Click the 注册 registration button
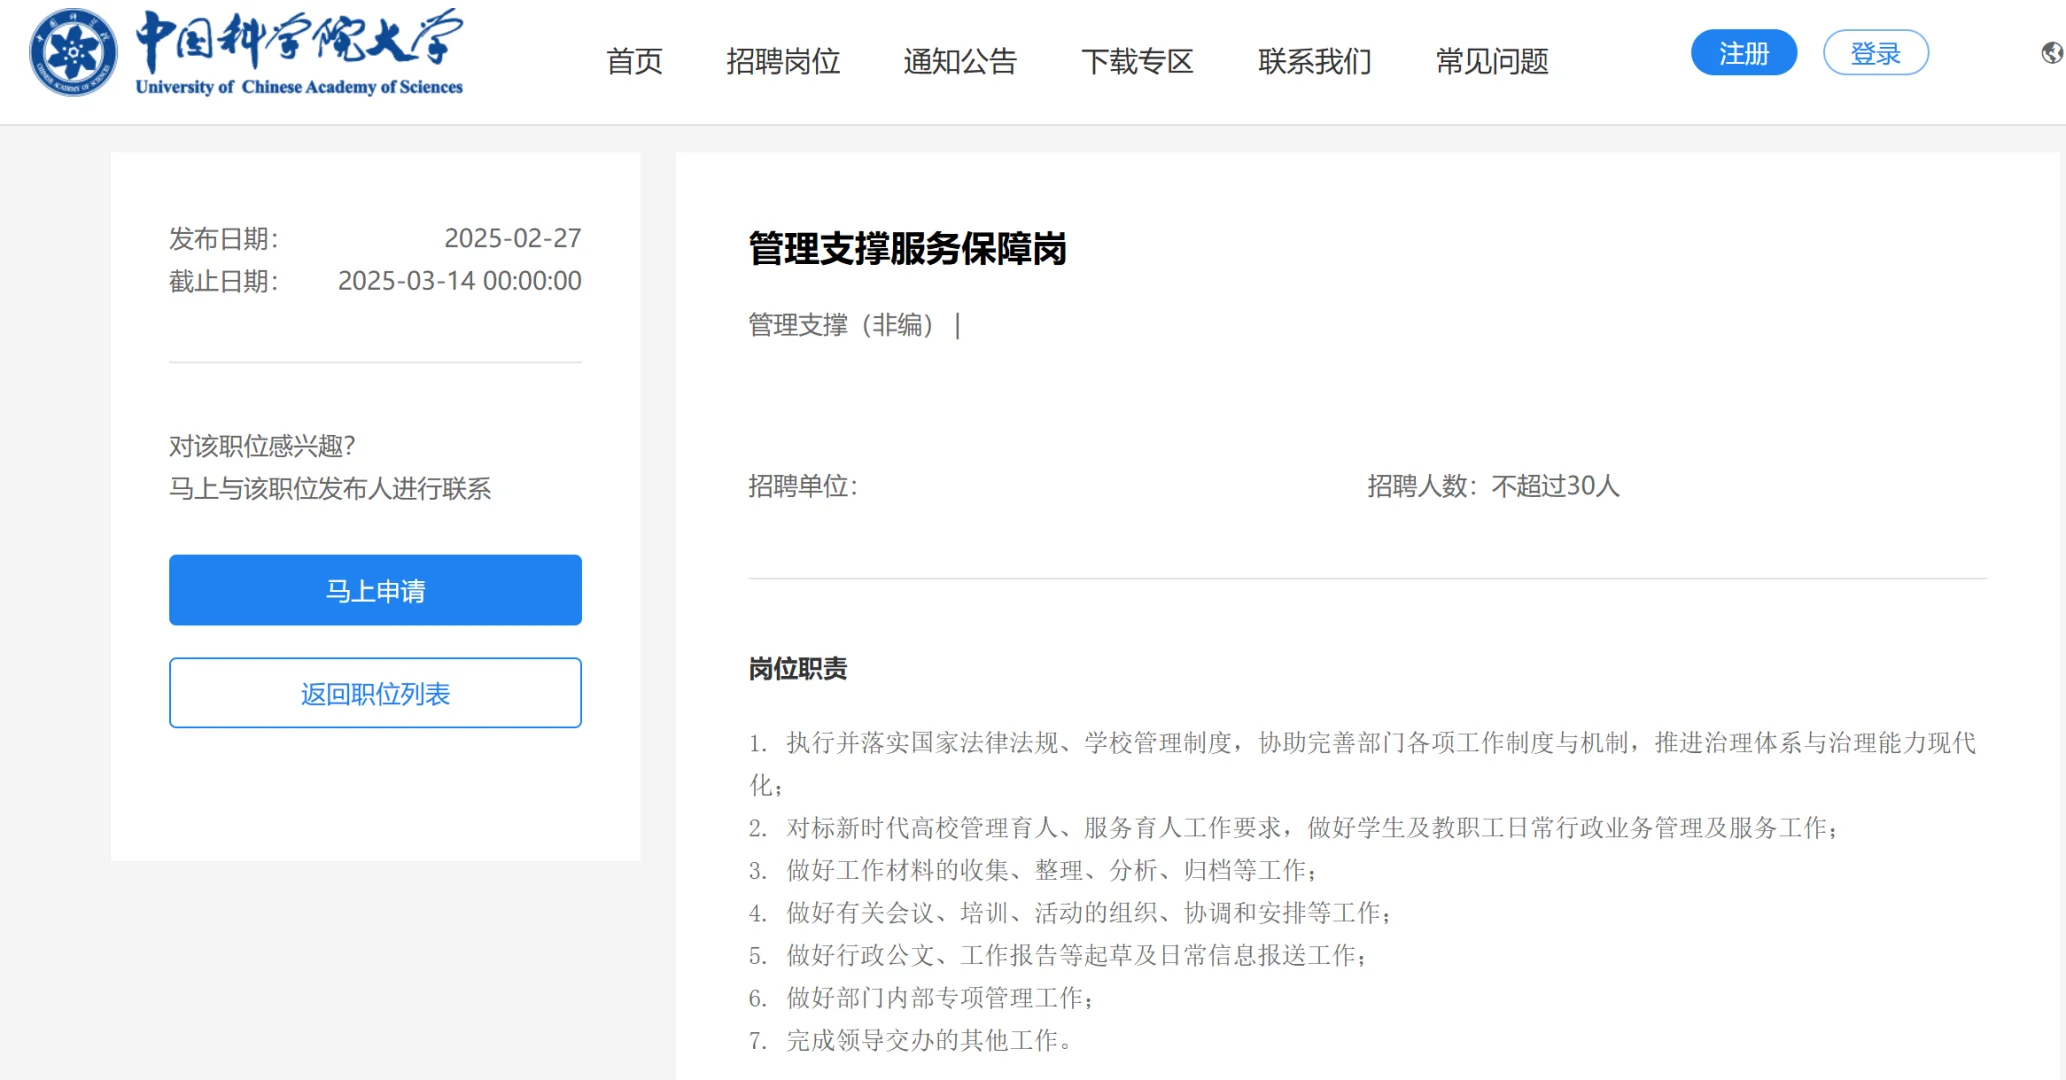The height and width of the screenshot is (1080, 2066). point(1743,52)
